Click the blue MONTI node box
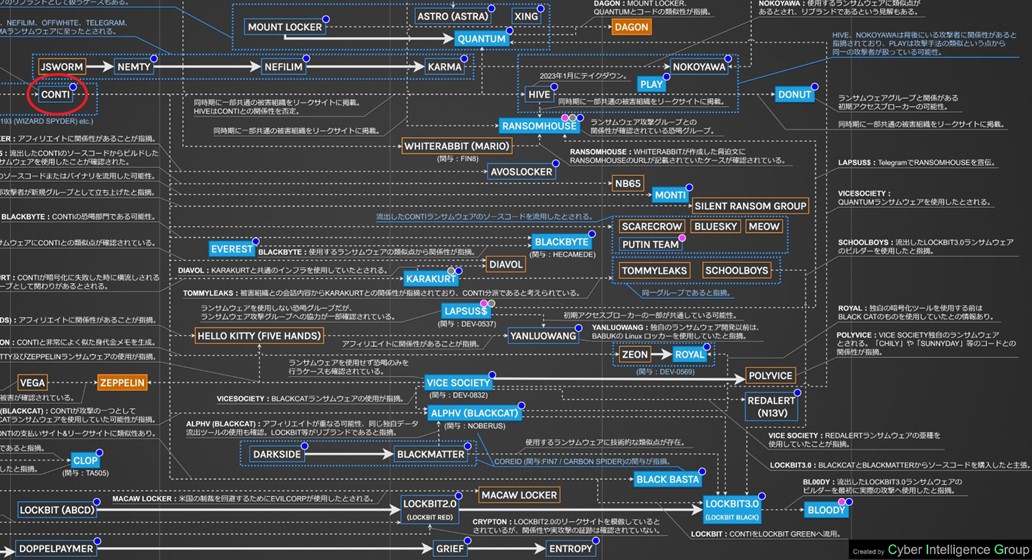 click(x=671, y=195)
